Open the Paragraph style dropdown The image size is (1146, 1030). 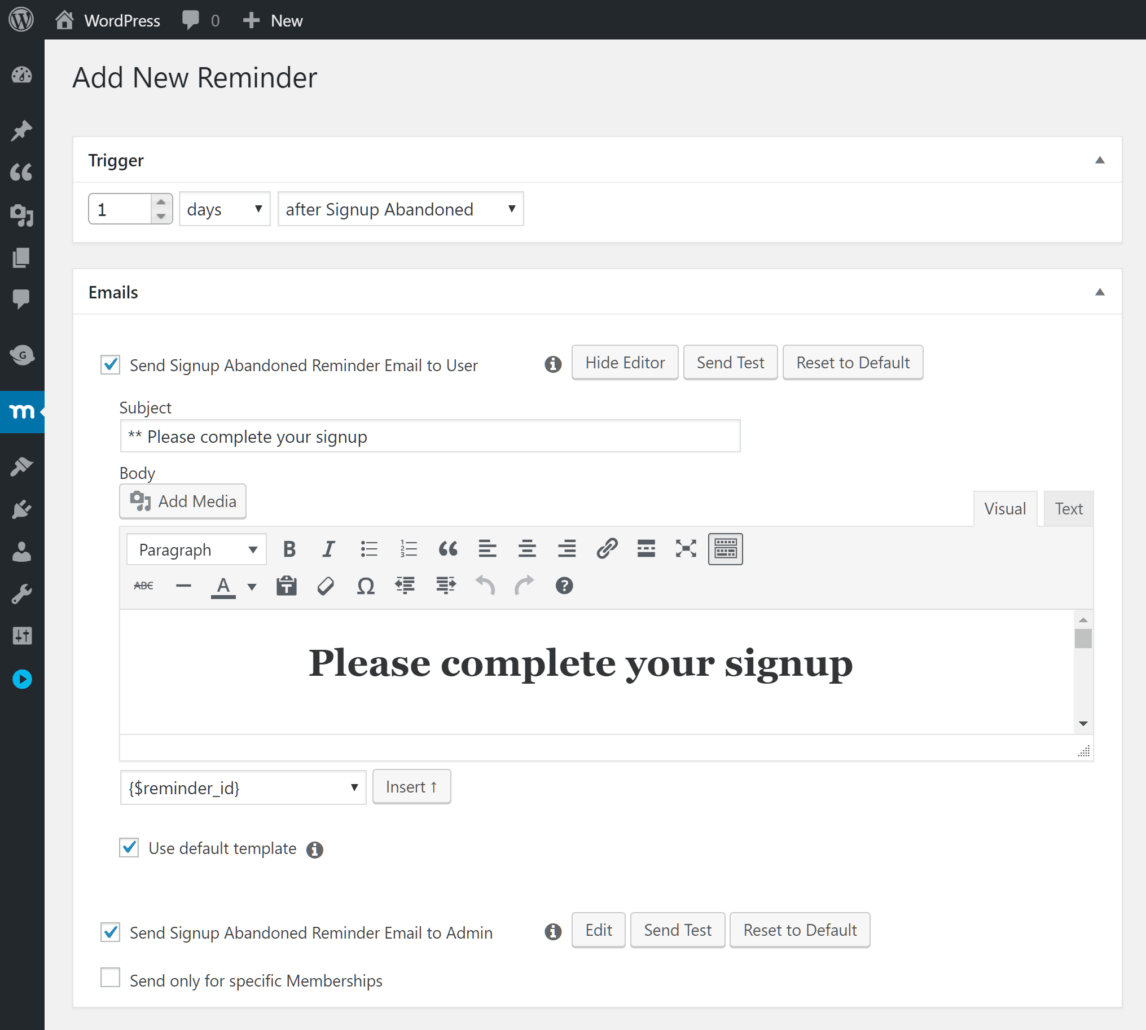[196, 549]
